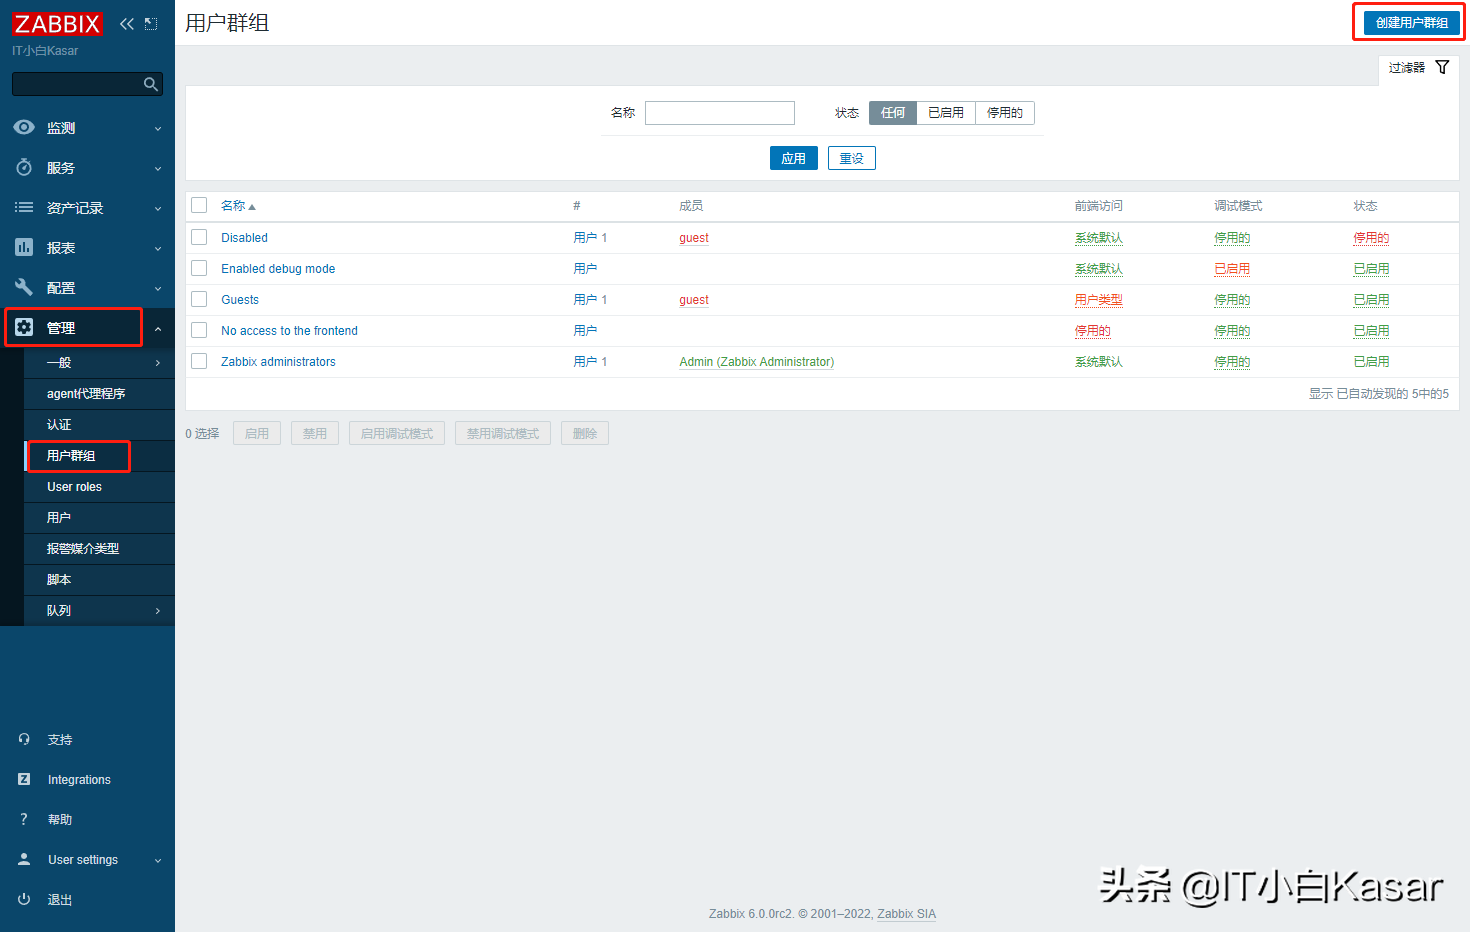Viewport: 1470px width, 932px height.
Task: Open the Zabbix administrators group link
Action: (278, 361)
